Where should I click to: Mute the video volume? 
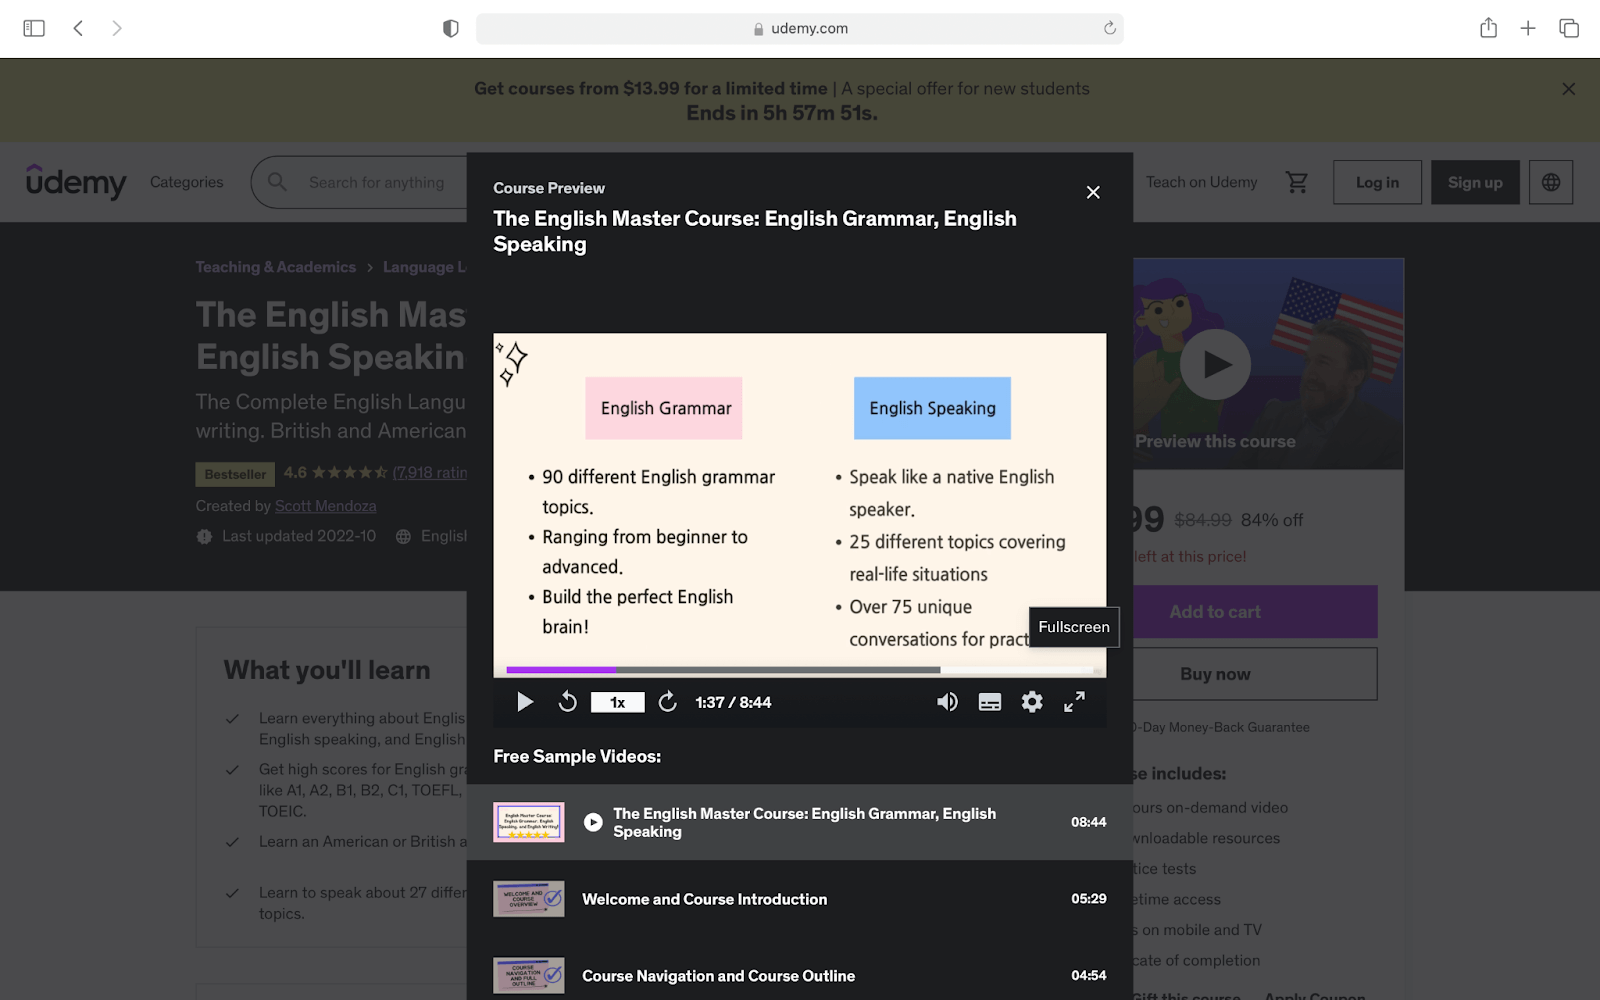(947, 702)
